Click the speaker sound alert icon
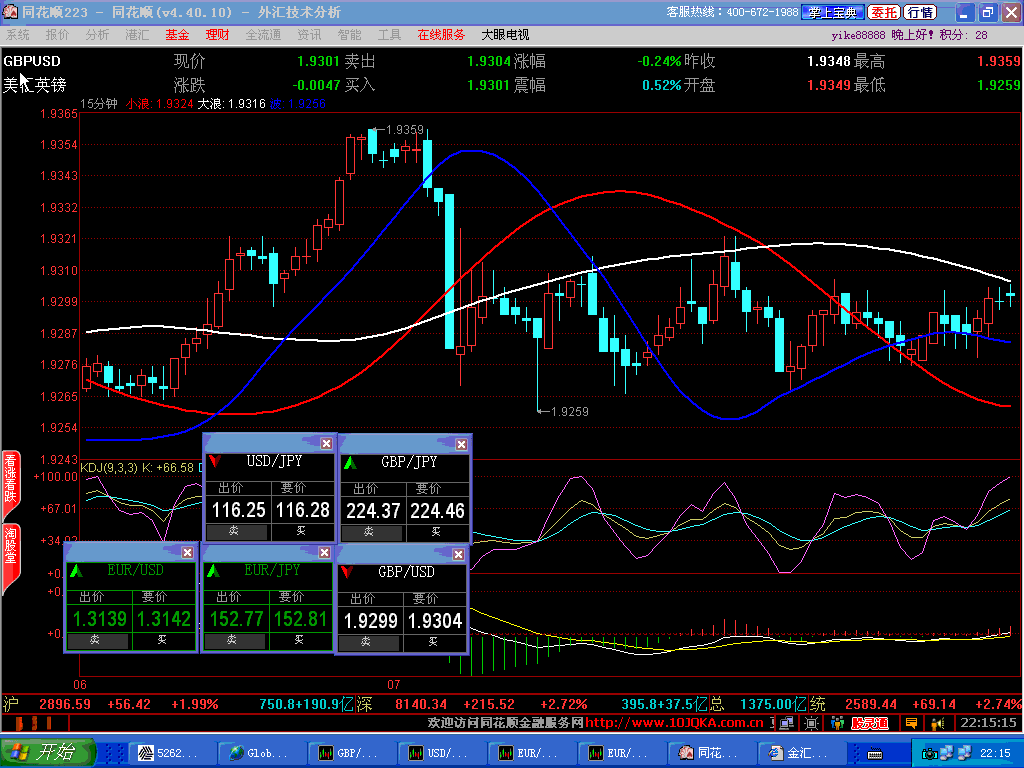 click(938, 723)
